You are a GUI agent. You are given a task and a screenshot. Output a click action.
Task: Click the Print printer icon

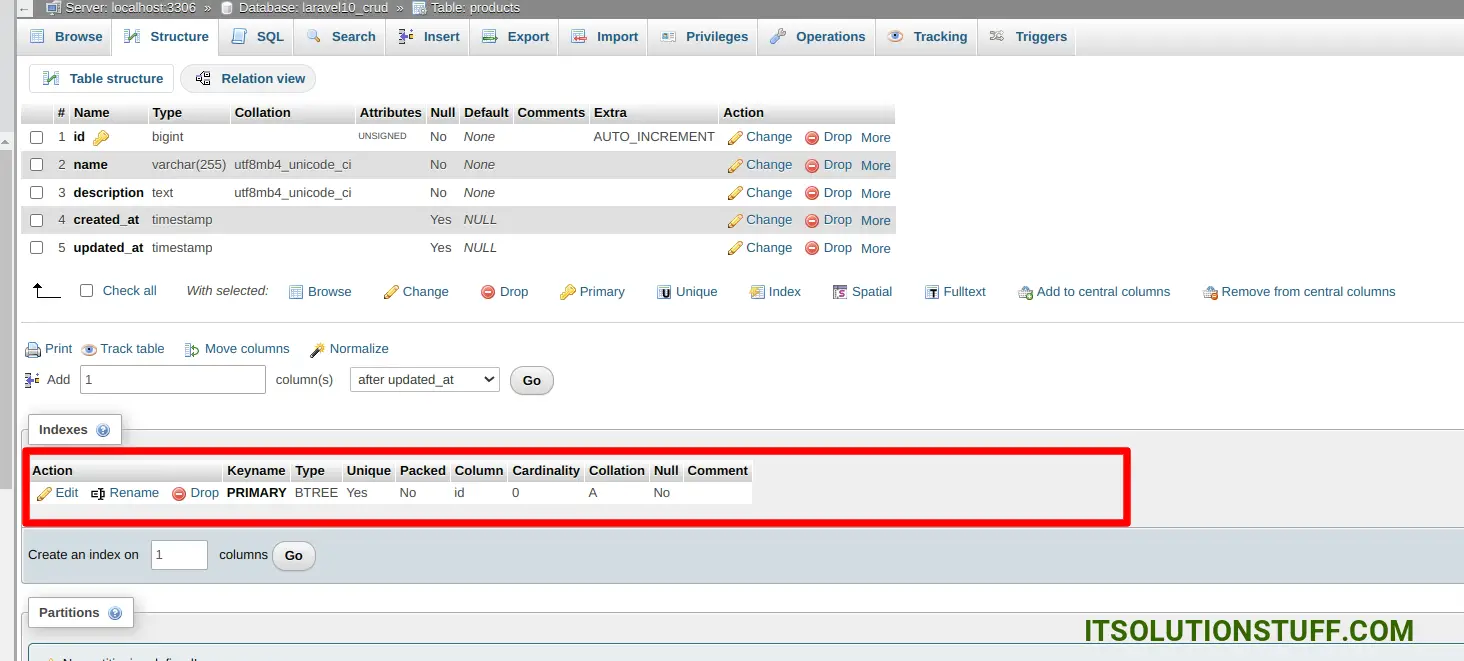33,350
